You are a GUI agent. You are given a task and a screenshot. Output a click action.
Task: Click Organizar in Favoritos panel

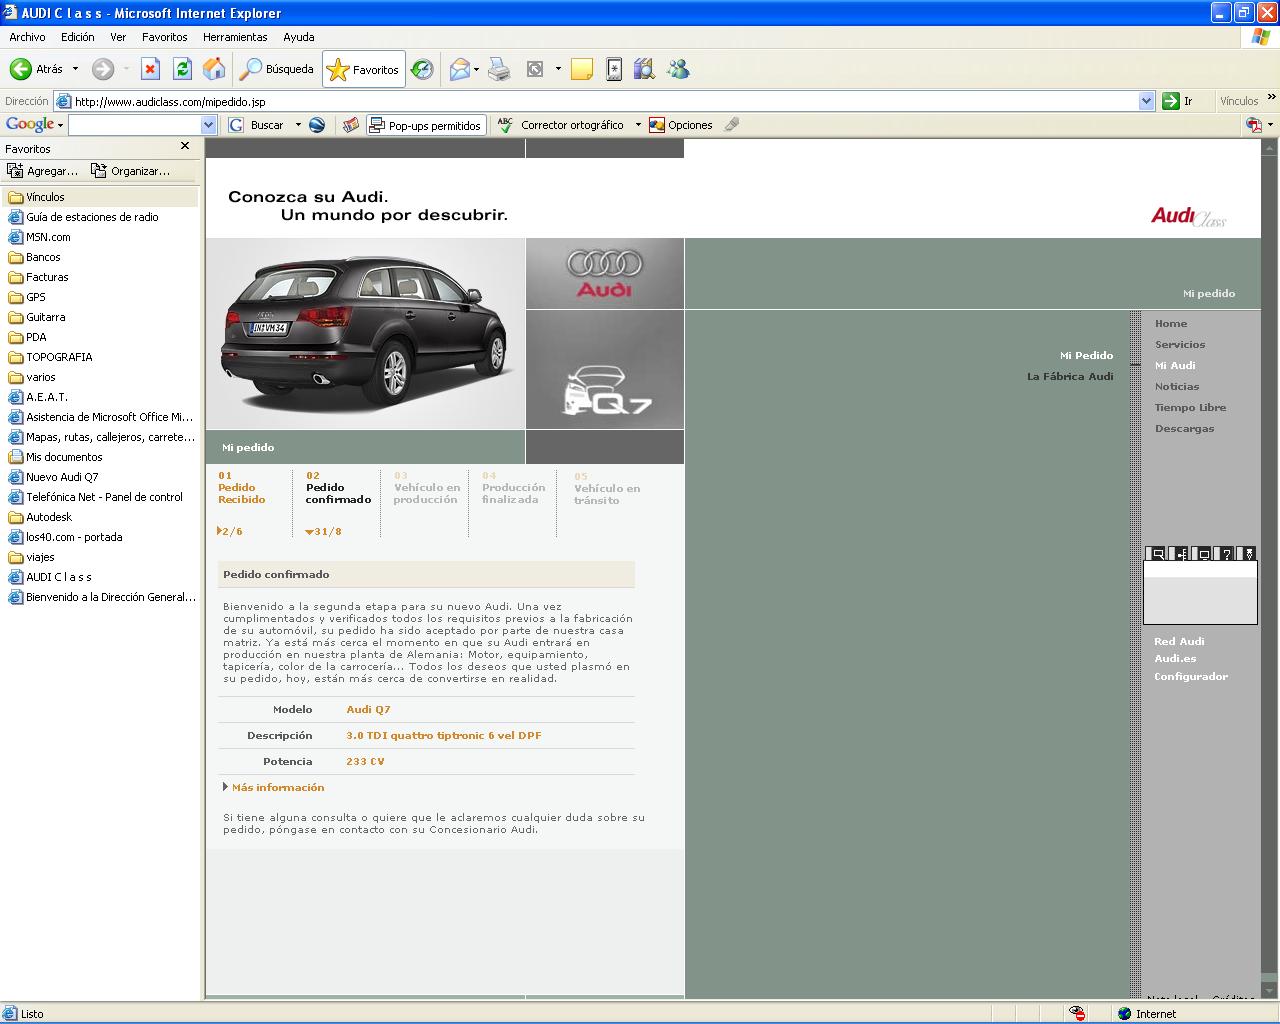(130, 171)
